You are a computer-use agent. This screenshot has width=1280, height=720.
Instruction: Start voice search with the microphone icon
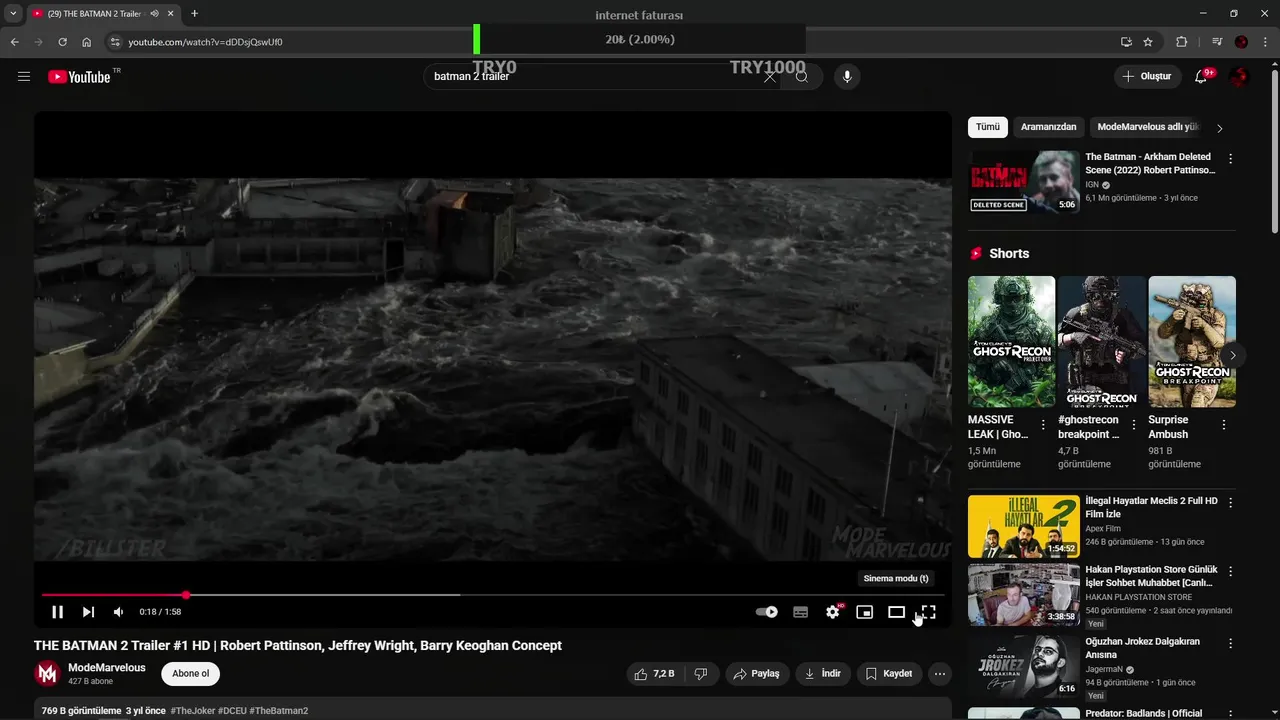(x=847, y=76)
